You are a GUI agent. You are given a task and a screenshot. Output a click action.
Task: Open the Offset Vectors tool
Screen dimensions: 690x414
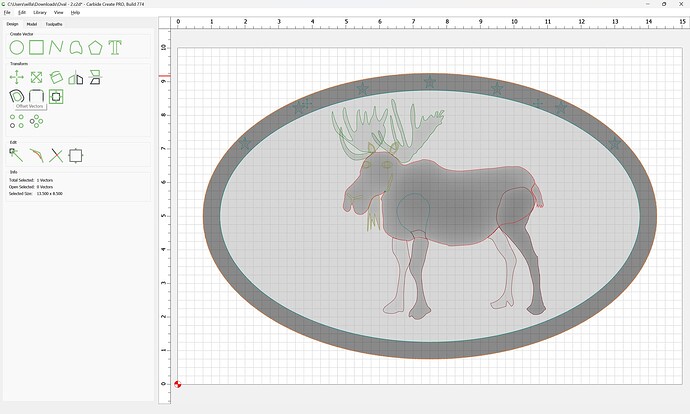(x=17, y=96)
